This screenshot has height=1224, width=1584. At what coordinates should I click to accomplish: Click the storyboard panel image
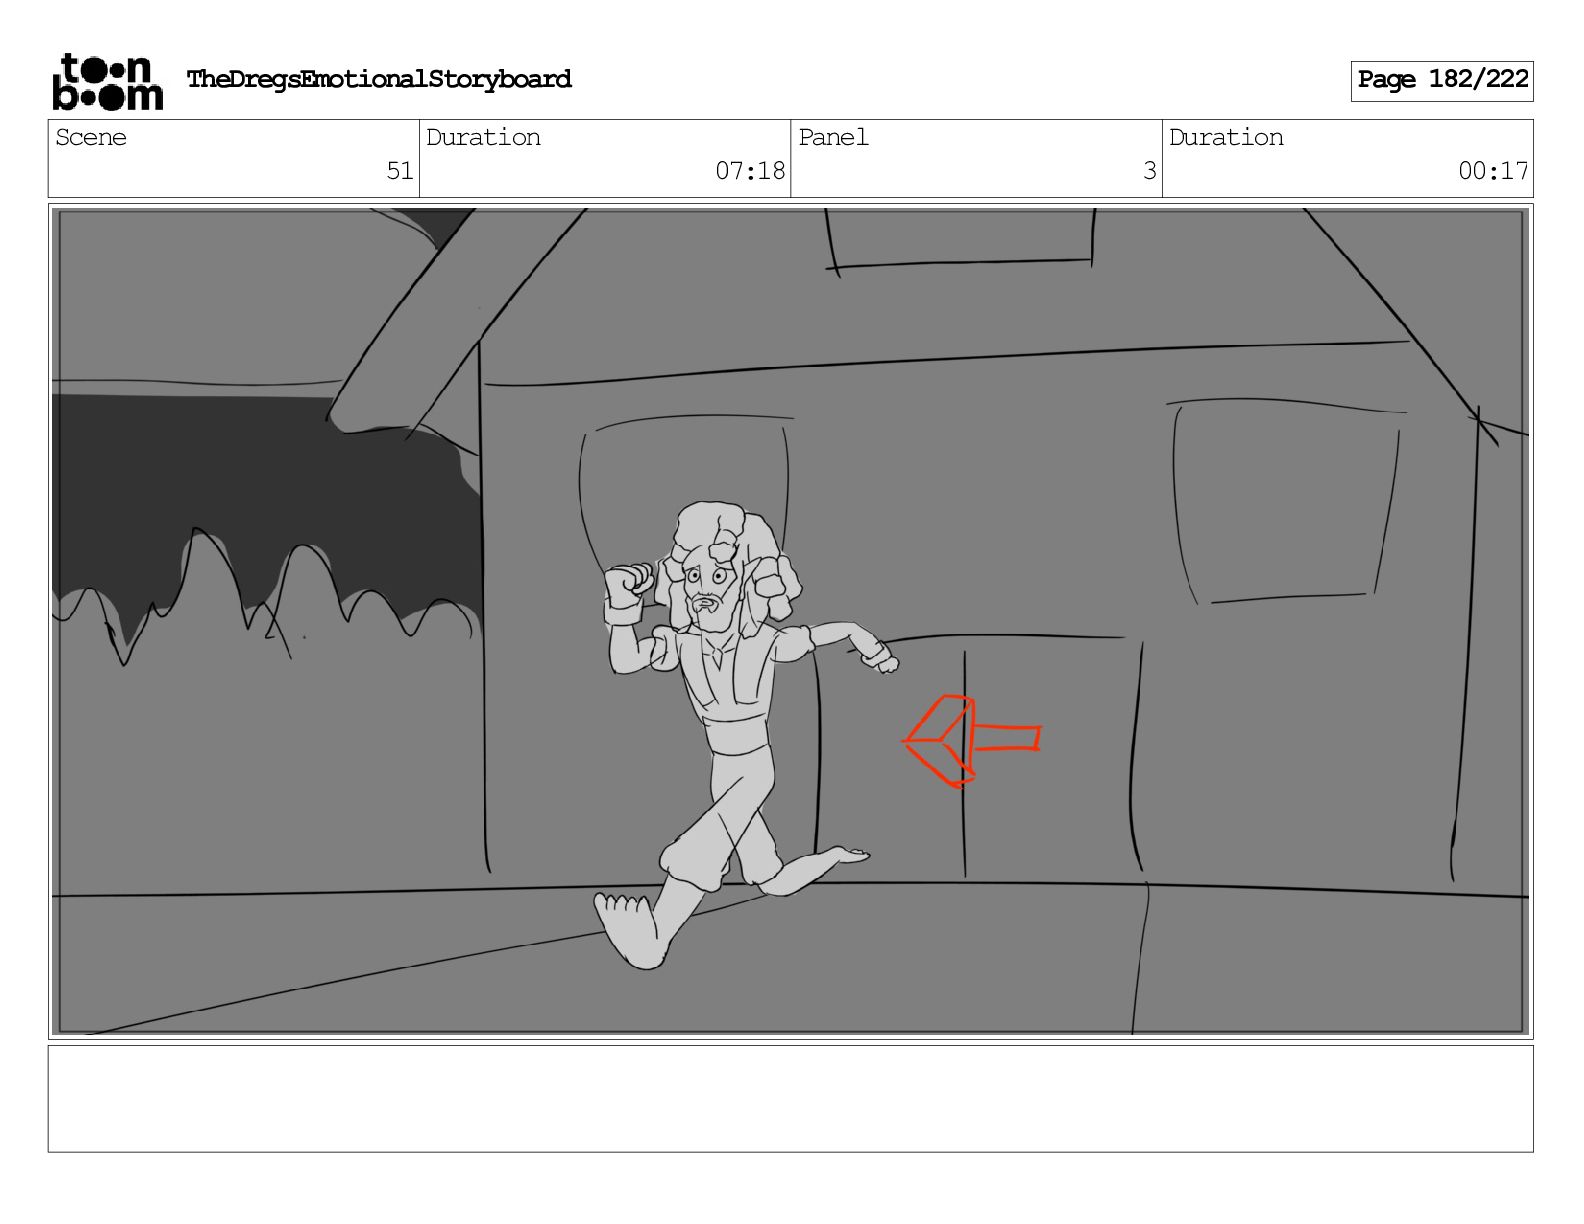point(791,621)
